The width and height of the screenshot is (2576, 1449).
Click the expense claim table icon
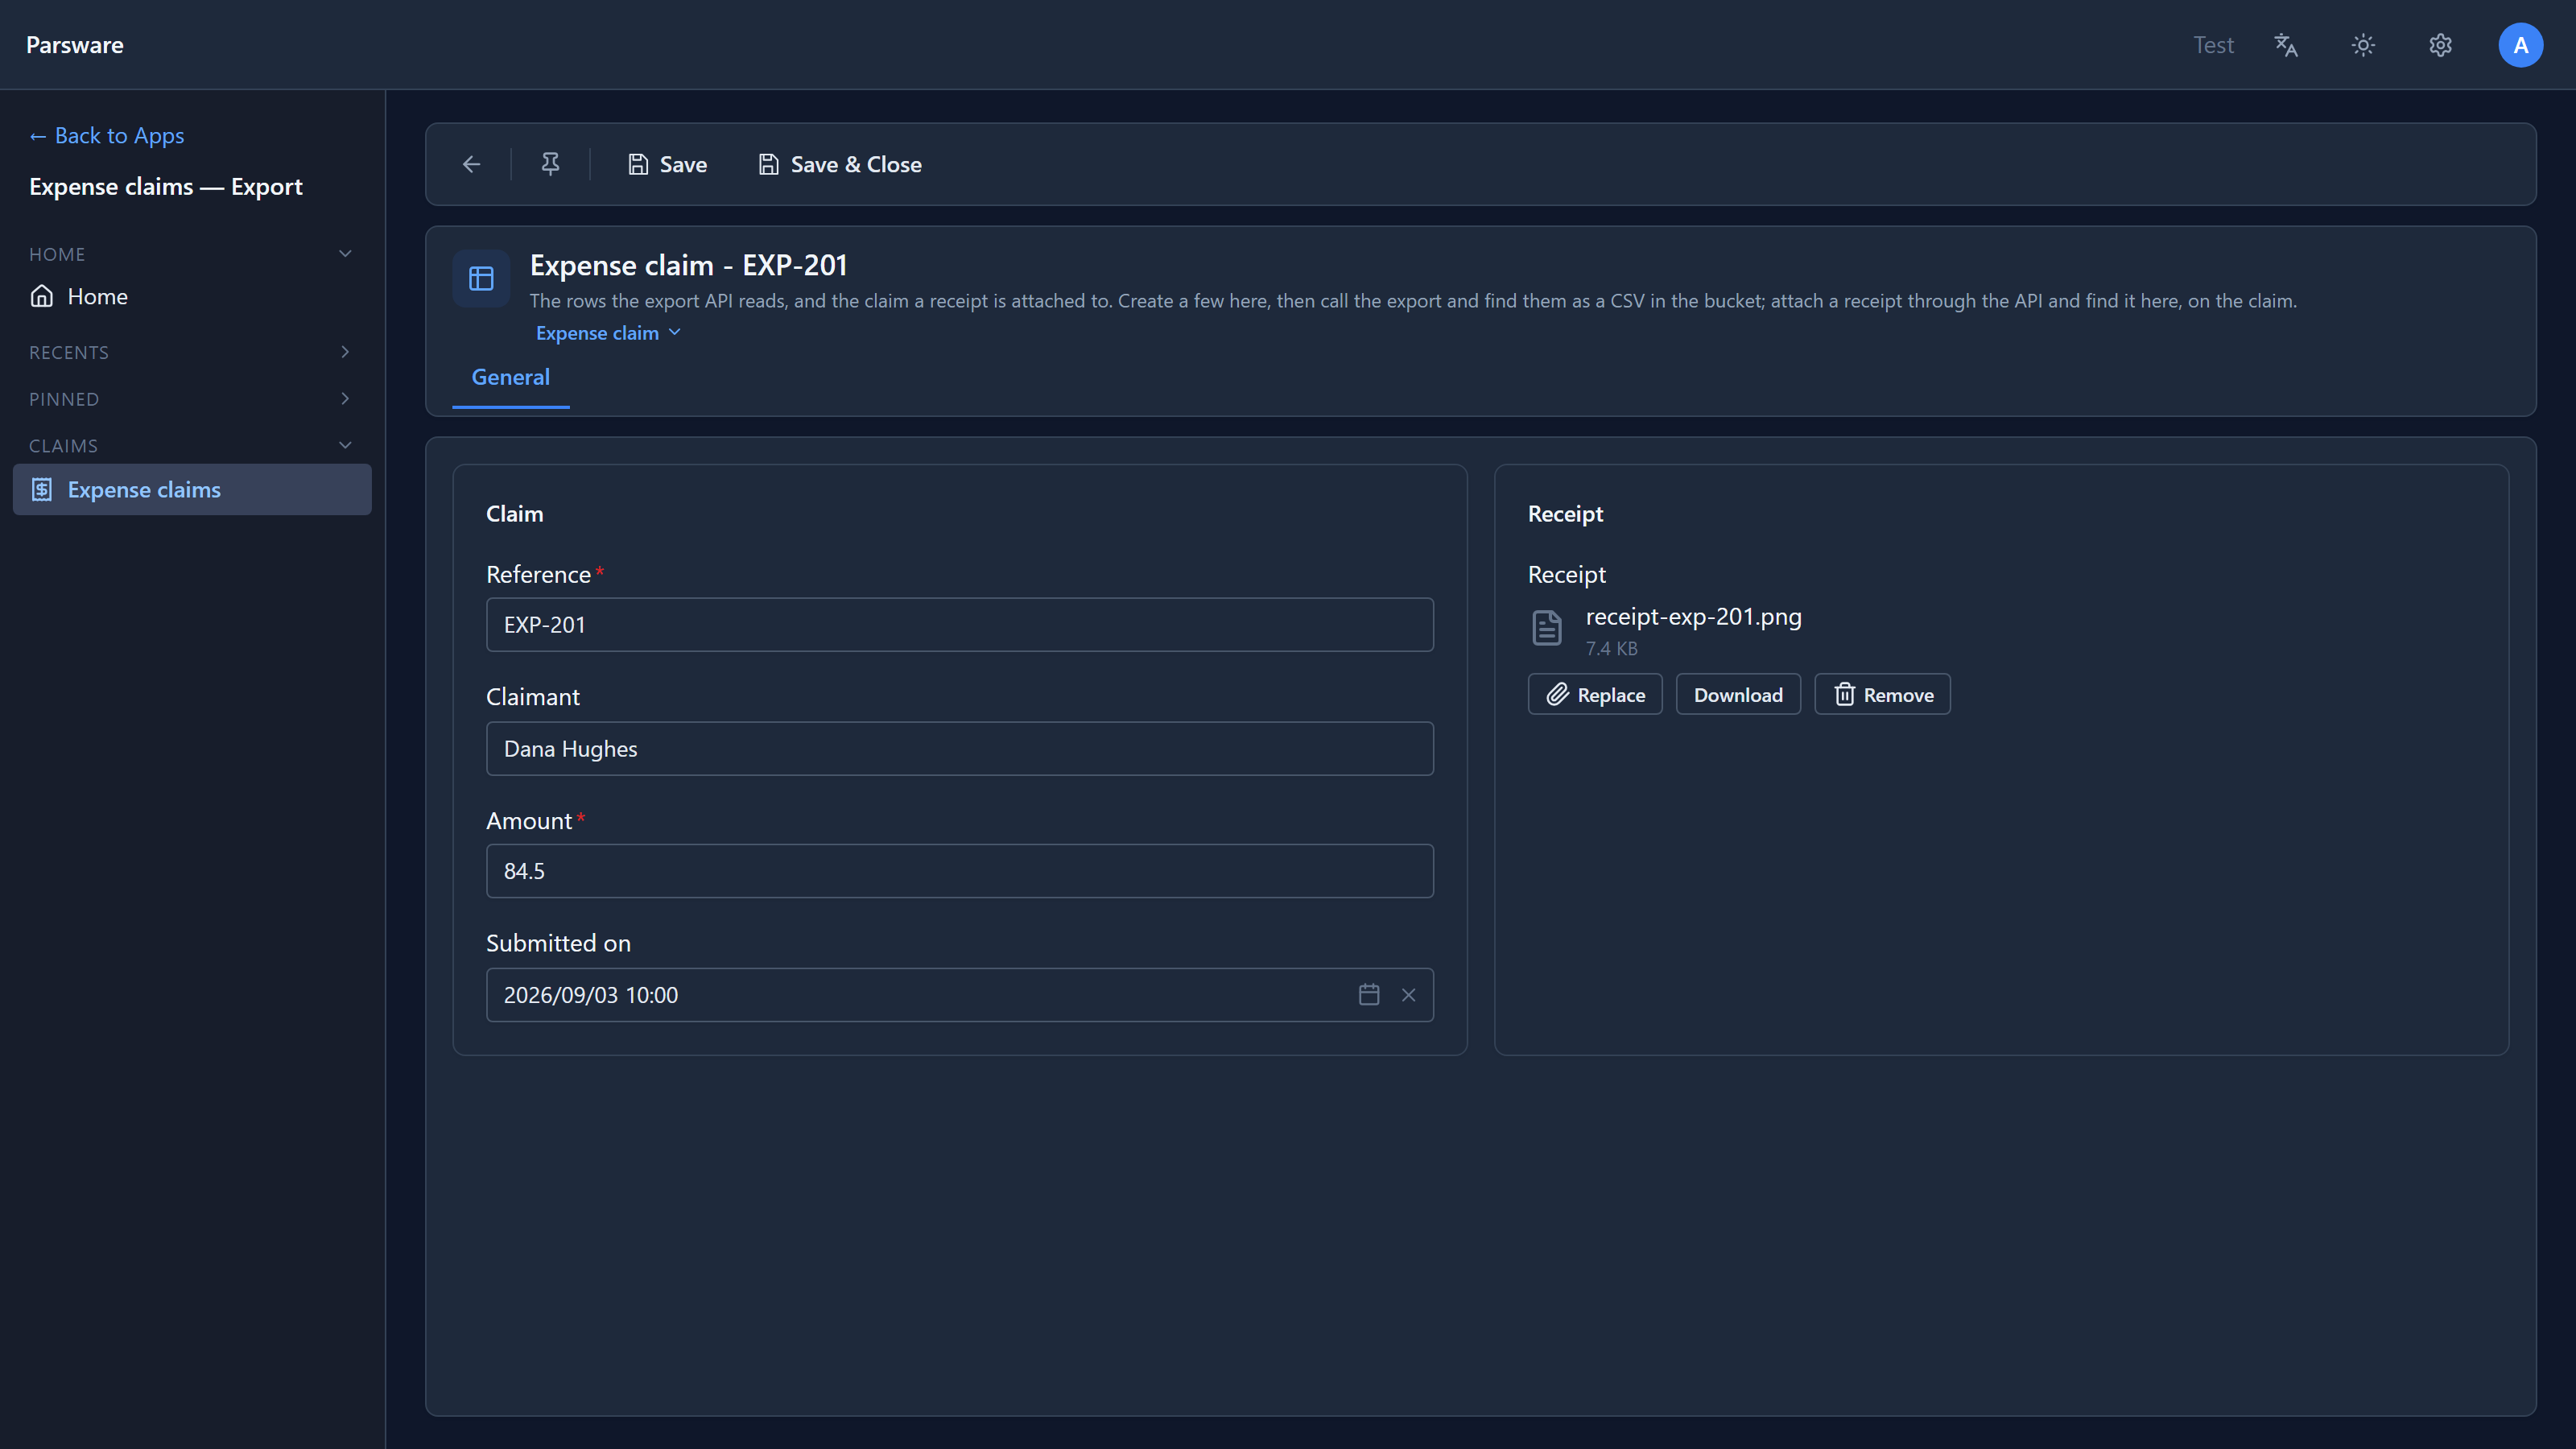click(x=481, y=278)
